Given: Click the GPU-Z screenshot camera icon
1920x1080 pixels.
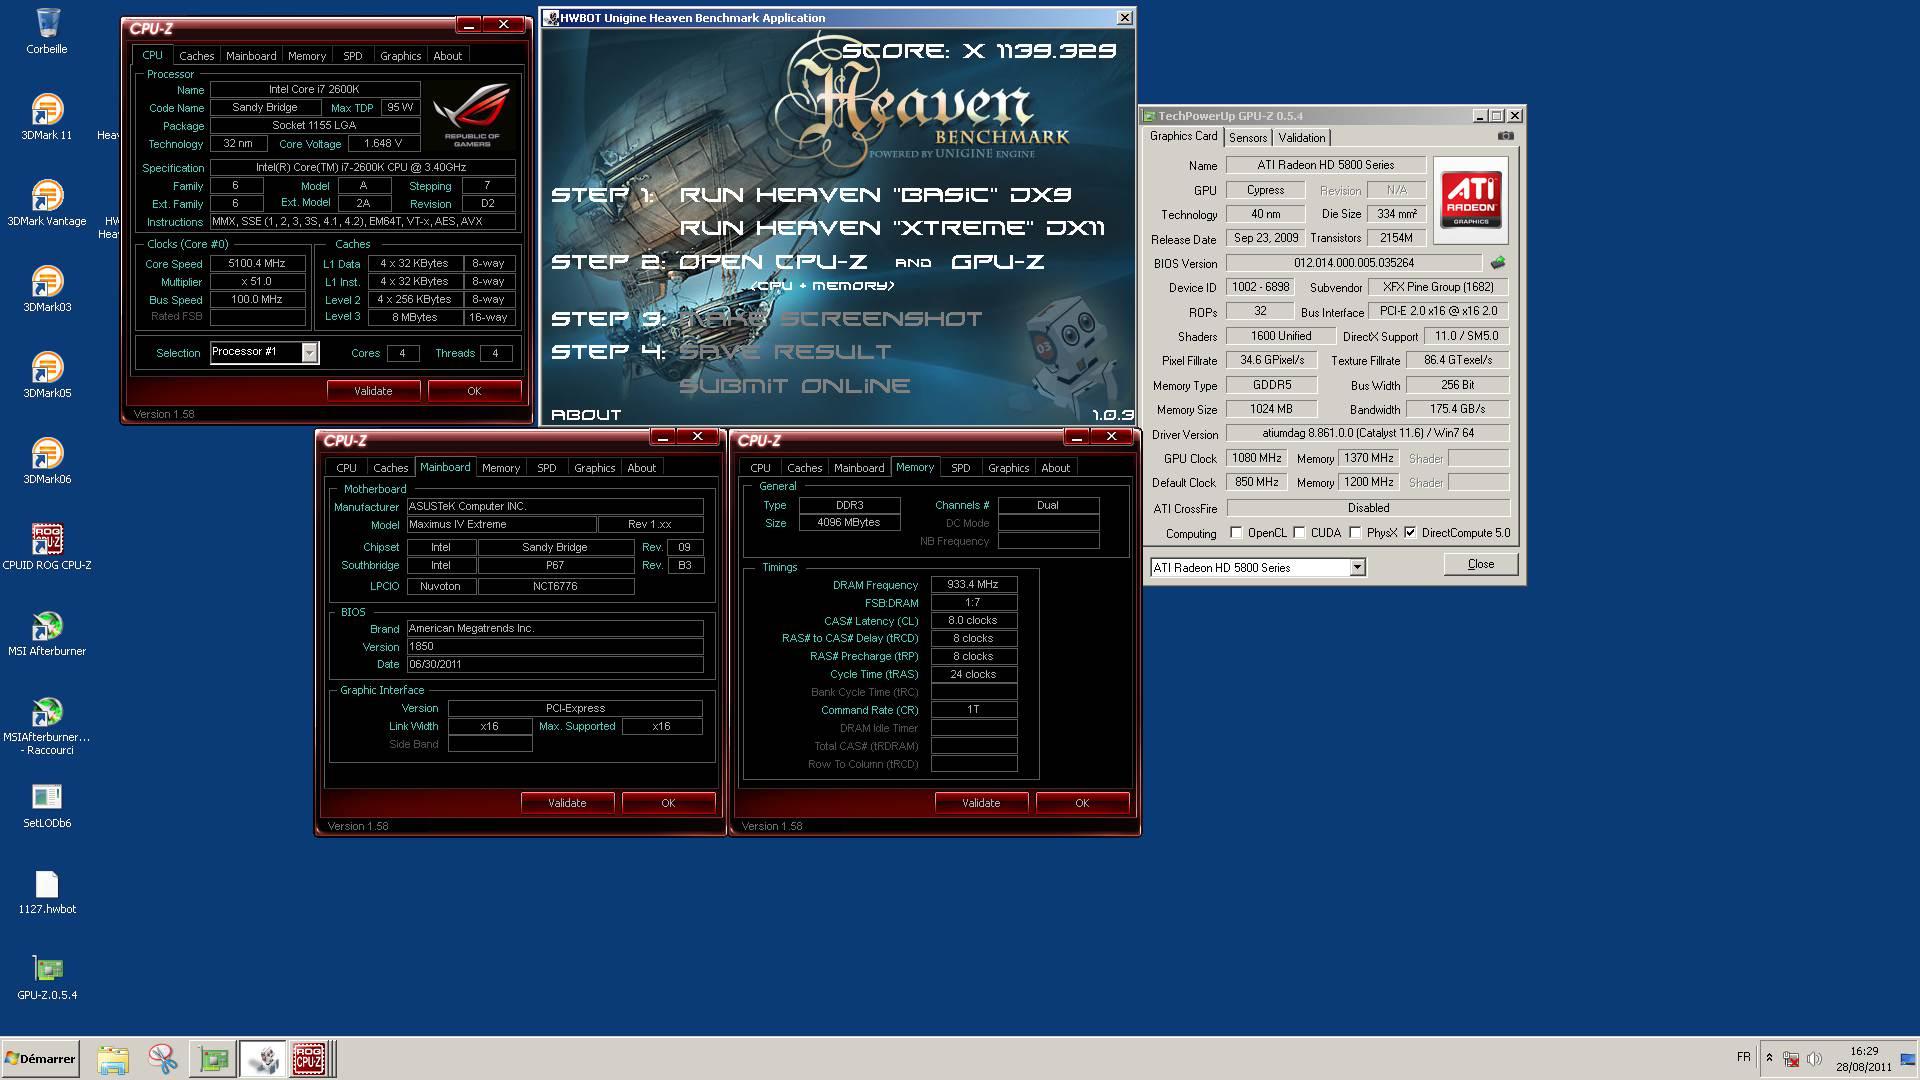Looking at the screenshot, I should tap(1505, 136).
